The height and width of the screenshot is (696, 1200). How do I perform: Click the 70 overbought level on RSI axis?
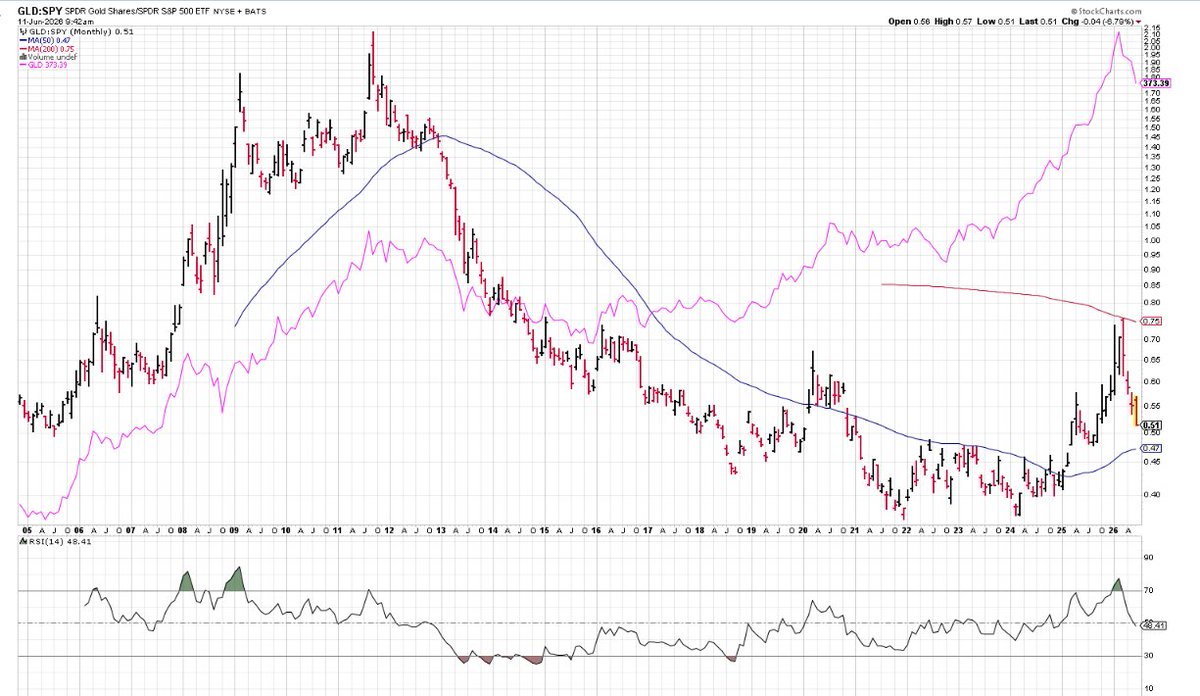pos(1148,591)
